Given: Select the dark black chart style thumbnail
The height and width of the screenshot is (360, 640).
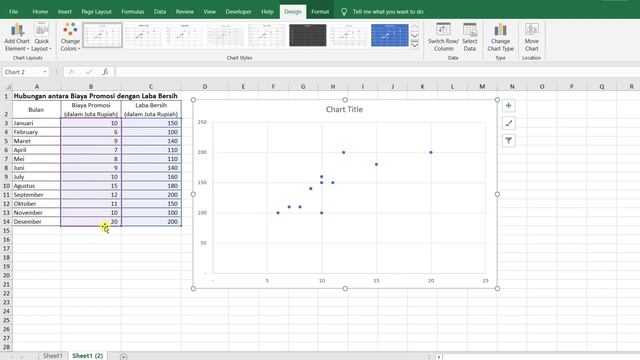Looking at the screenshot, I should tap(308, 35).
